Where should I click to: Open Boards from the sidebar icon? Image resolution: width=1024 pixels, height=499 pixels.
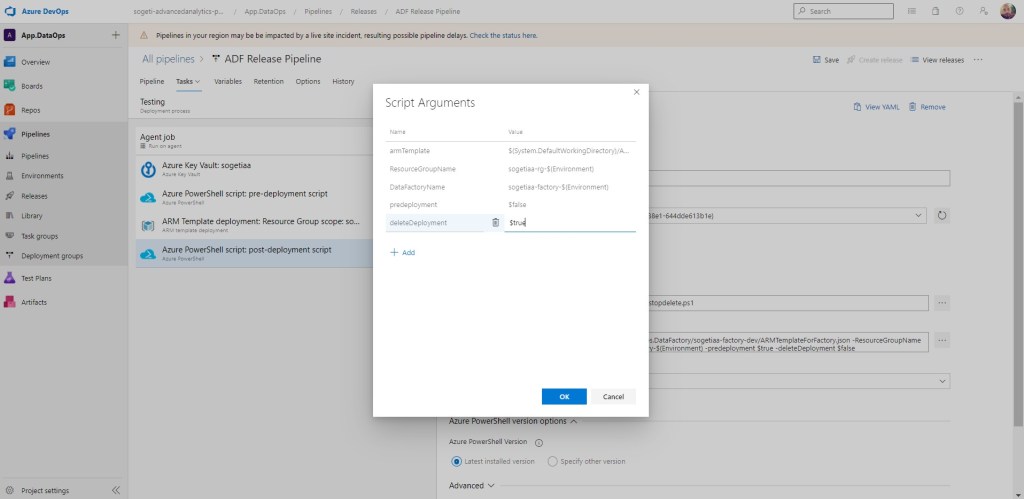pyautogui.click(x=9, y=86)
